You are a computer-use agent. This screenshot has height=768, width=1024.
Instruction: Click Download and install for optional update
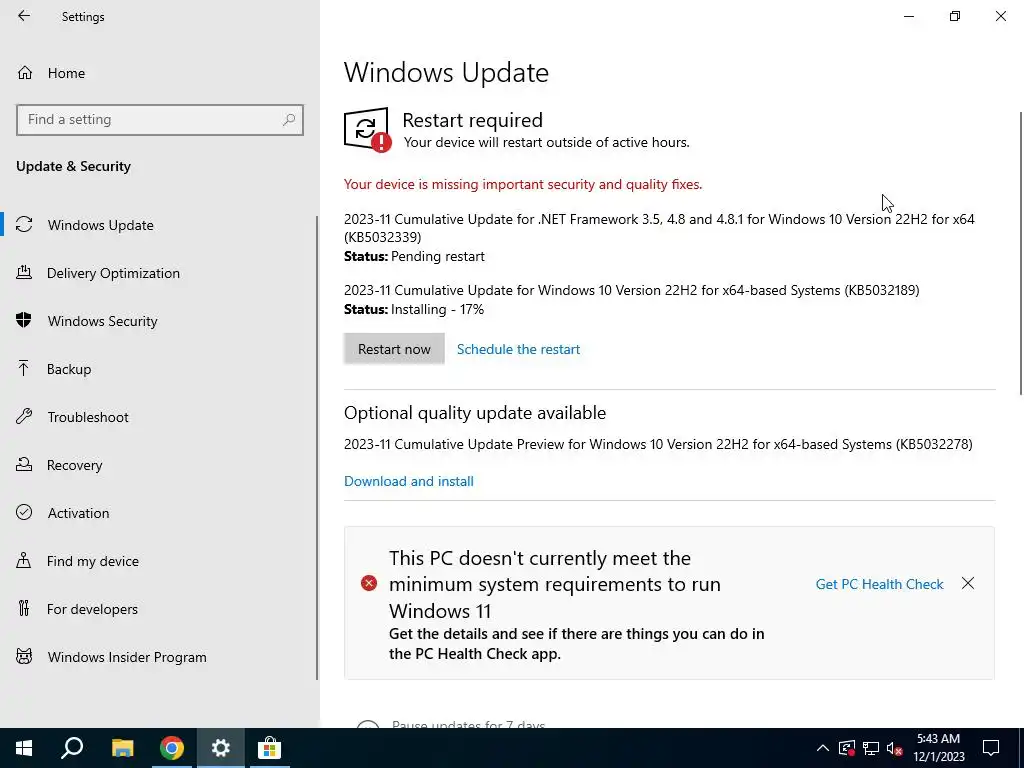(409, 481)
